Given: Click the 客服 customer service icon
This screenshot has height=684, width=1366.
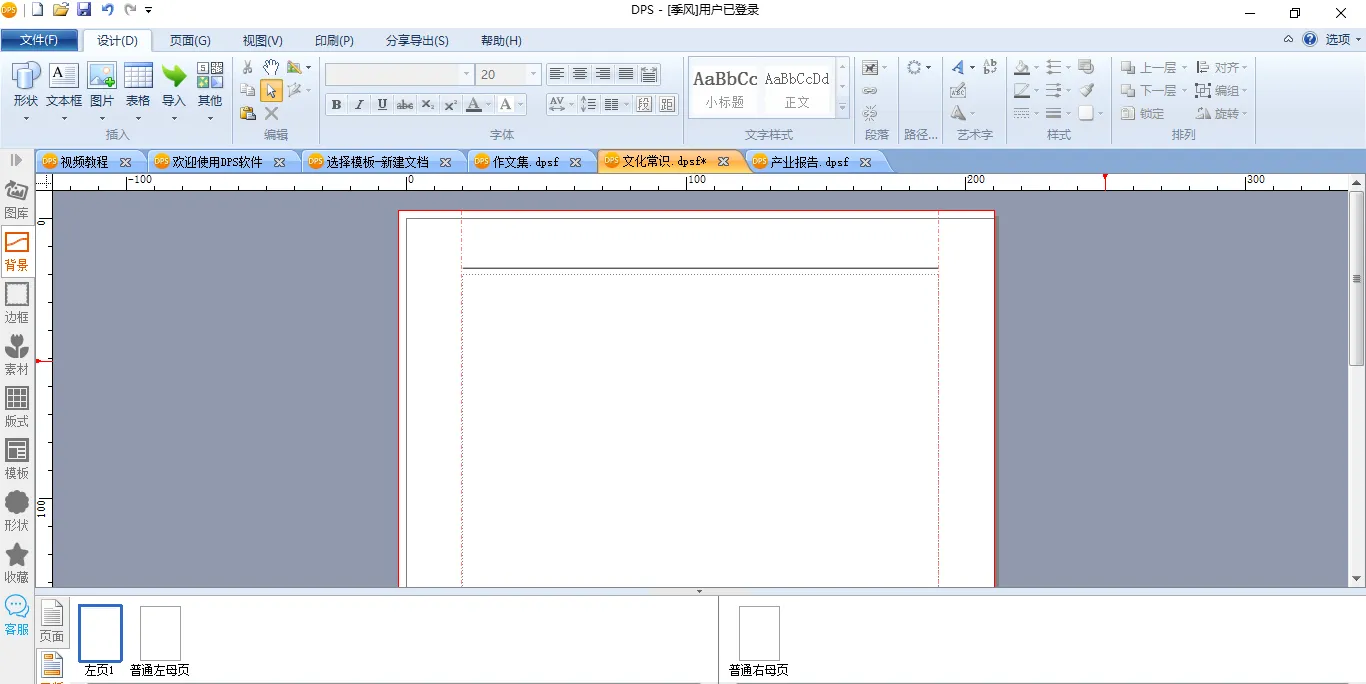Looking at the screenshot, I should (x=16, y=614).
